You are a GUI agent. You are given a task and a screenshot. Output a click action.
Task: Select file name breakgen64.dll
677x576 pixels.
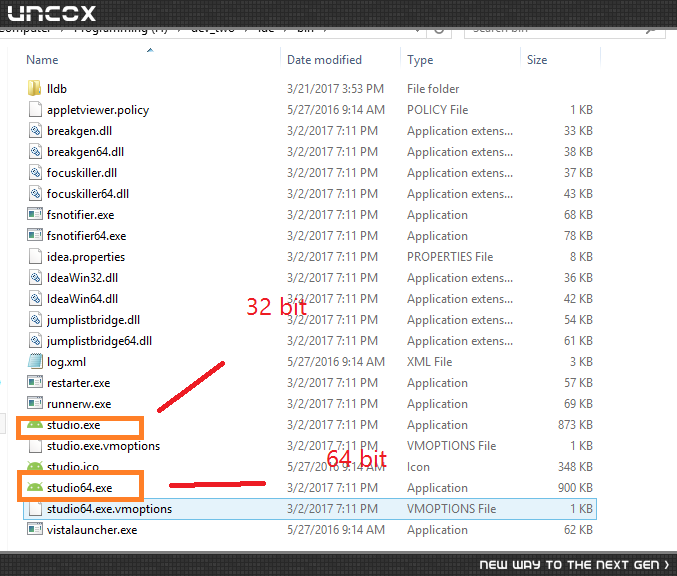click(x=85, y=152)
